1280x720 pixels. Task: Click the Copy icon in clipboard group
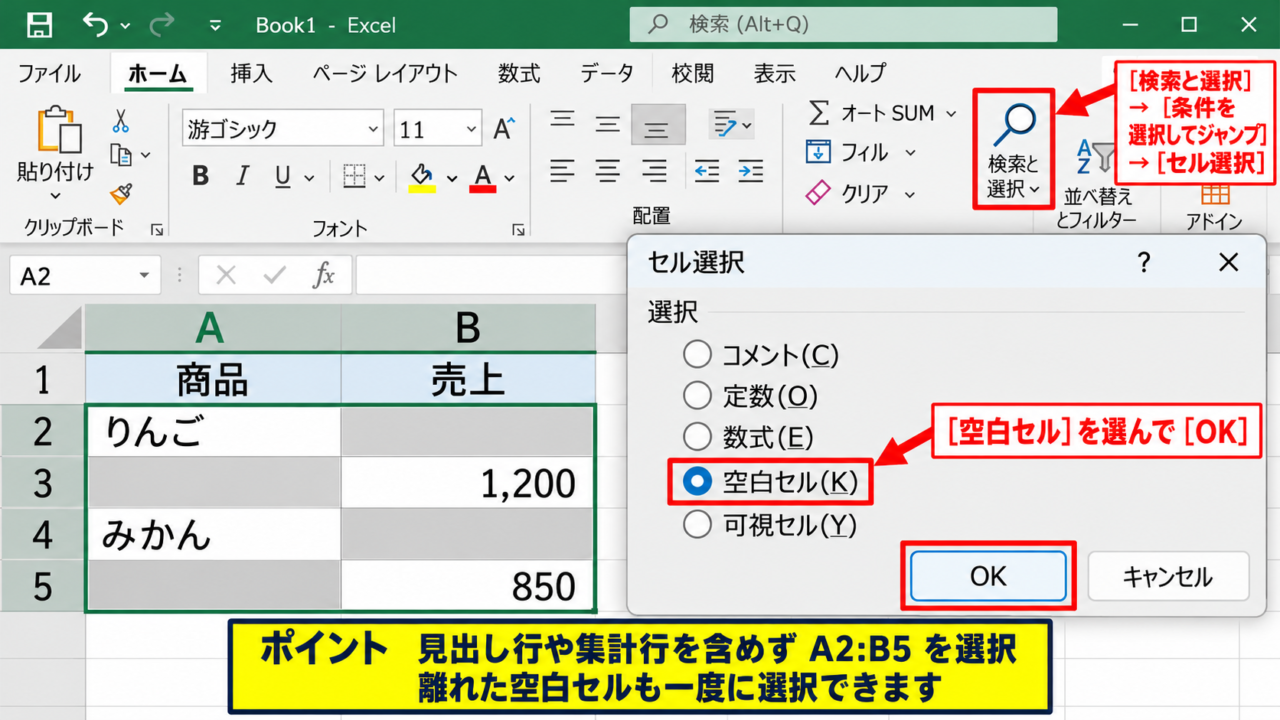pos(121,155)
